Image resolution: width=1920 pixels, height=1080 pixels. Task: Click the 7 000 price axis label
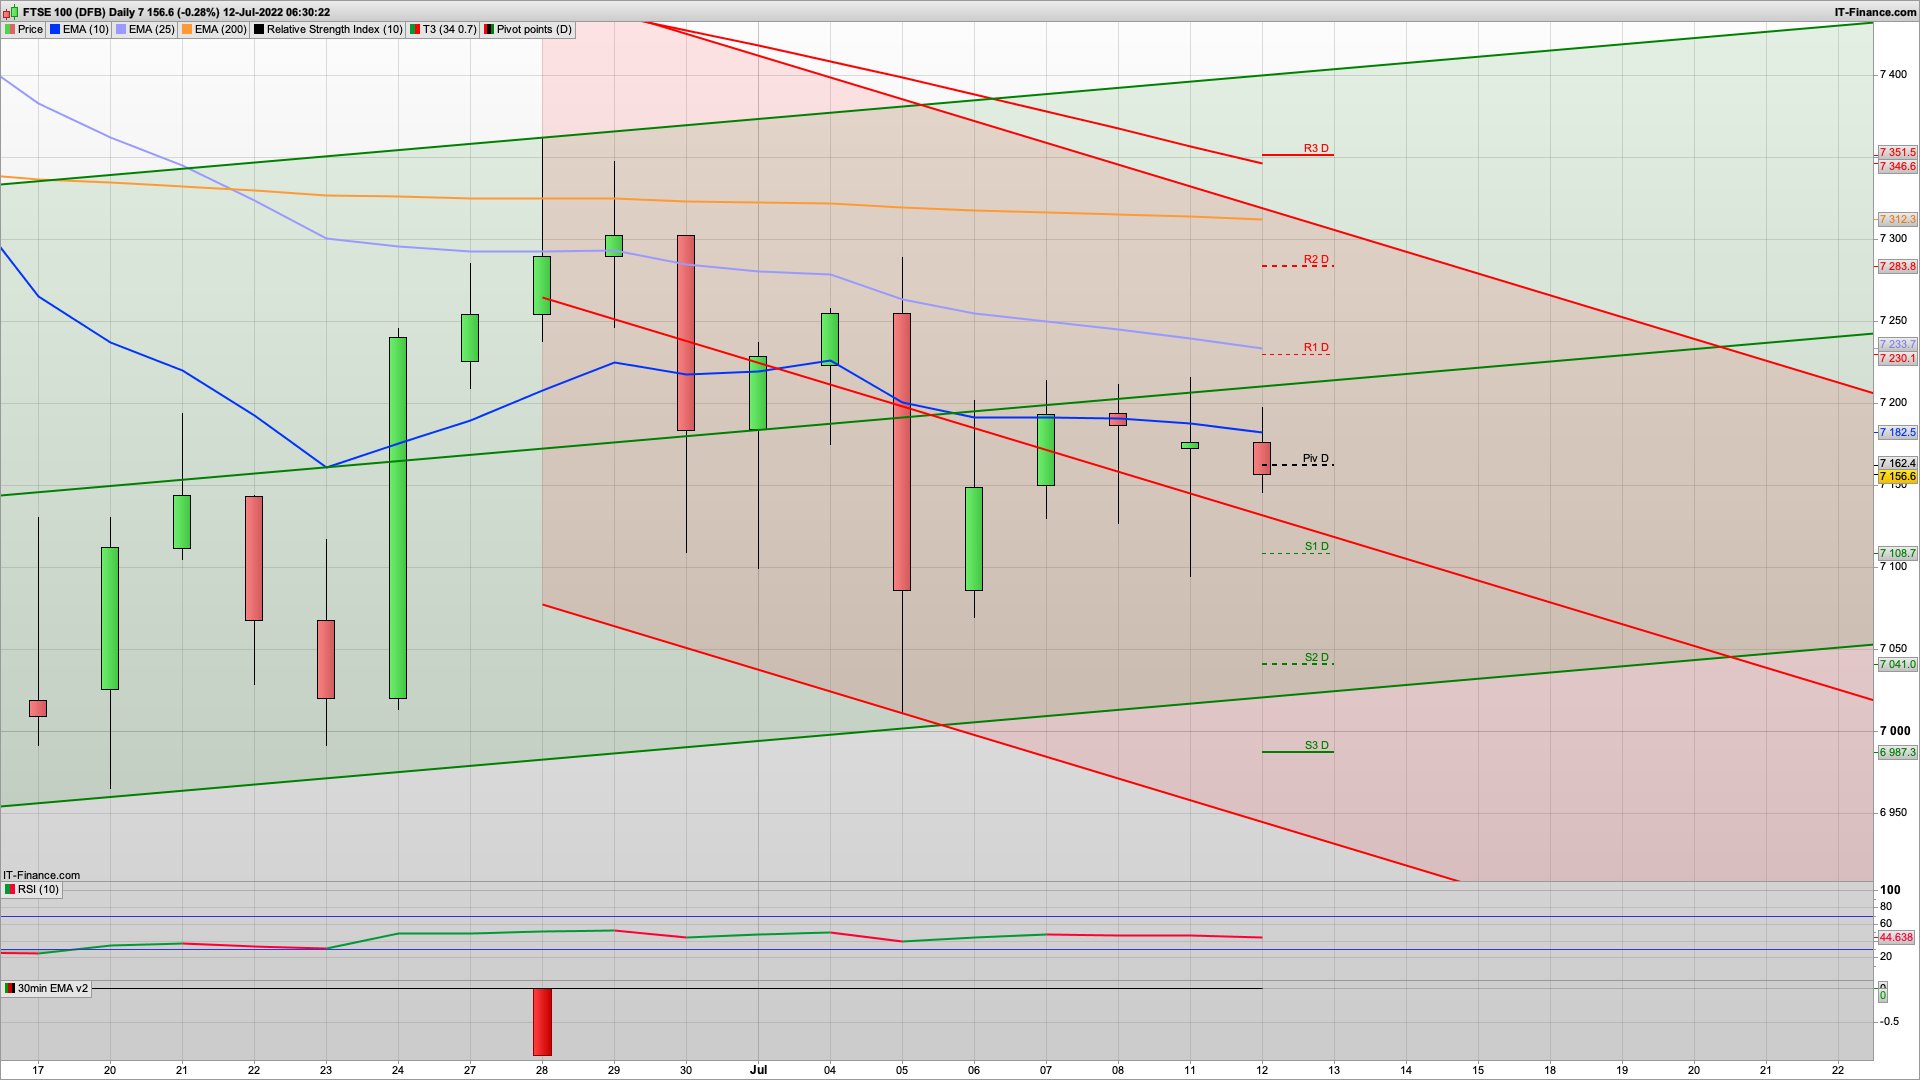pyautogui.click(x=1895, y=731)
